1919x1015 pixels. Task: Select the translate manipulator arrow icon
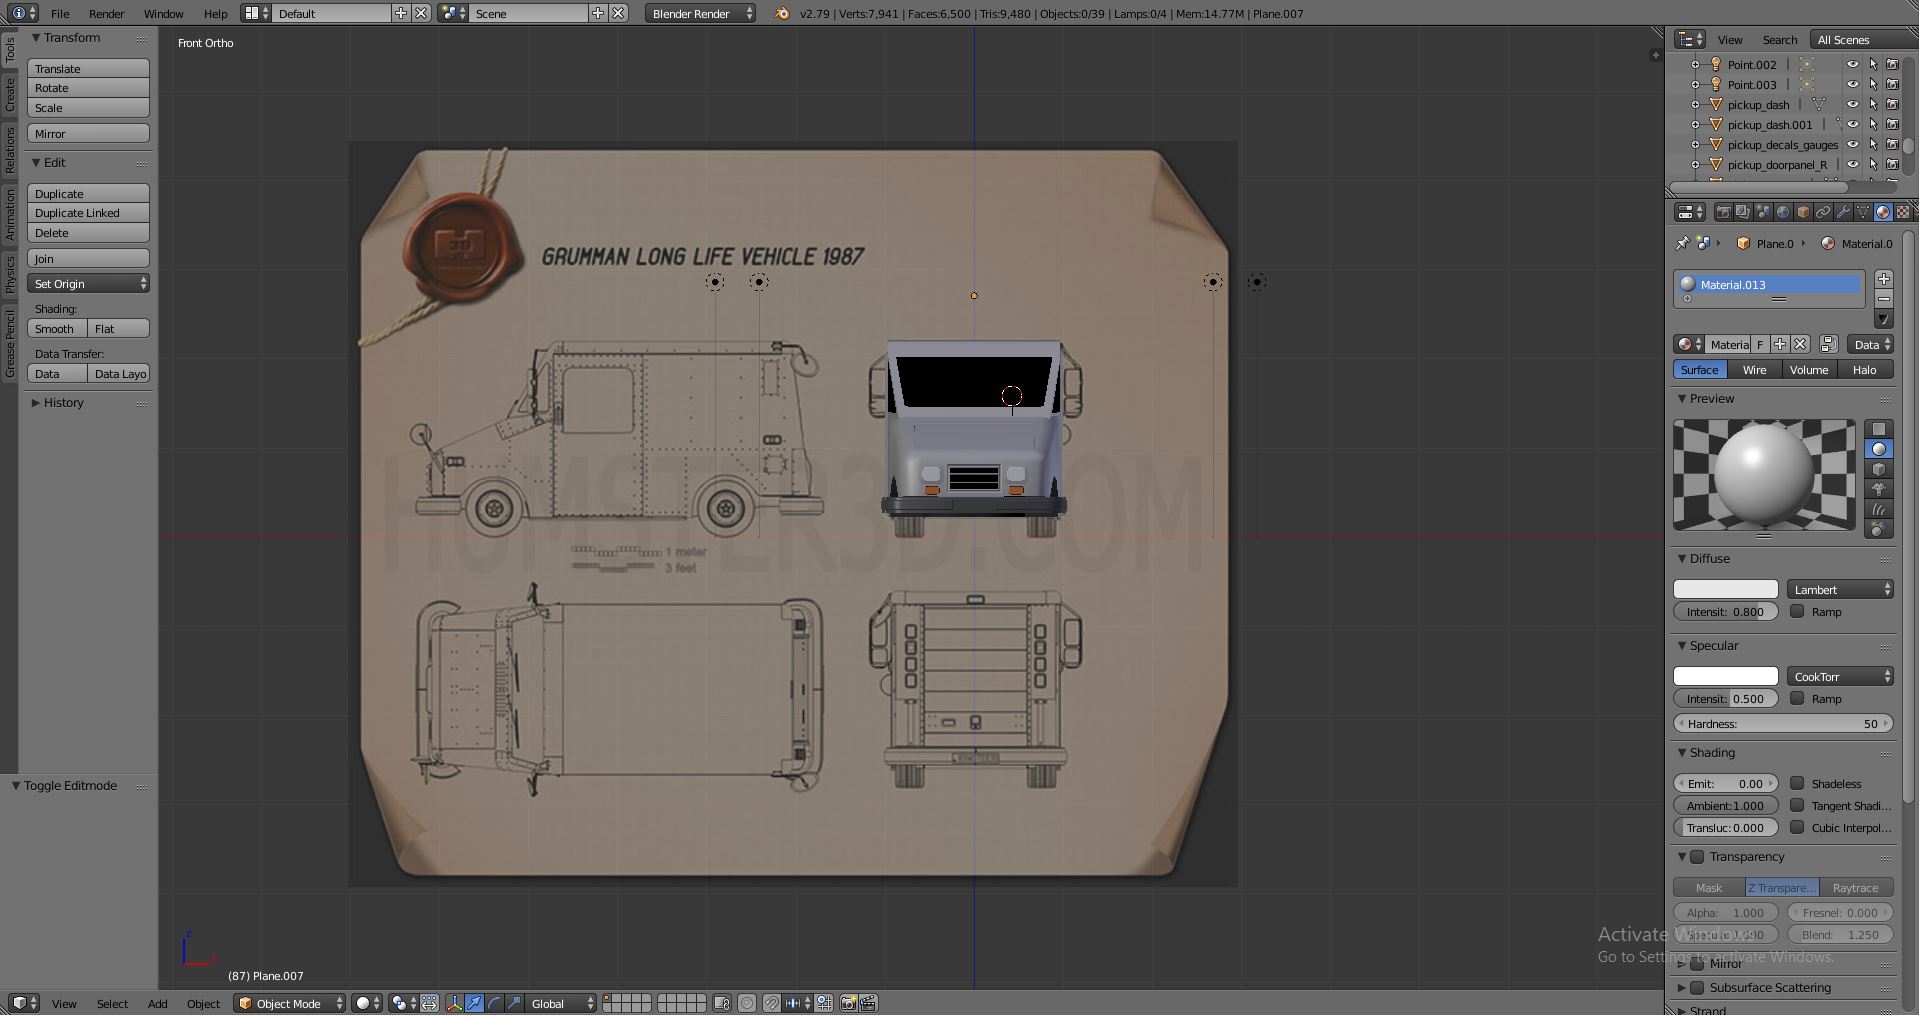point(474,1003)
